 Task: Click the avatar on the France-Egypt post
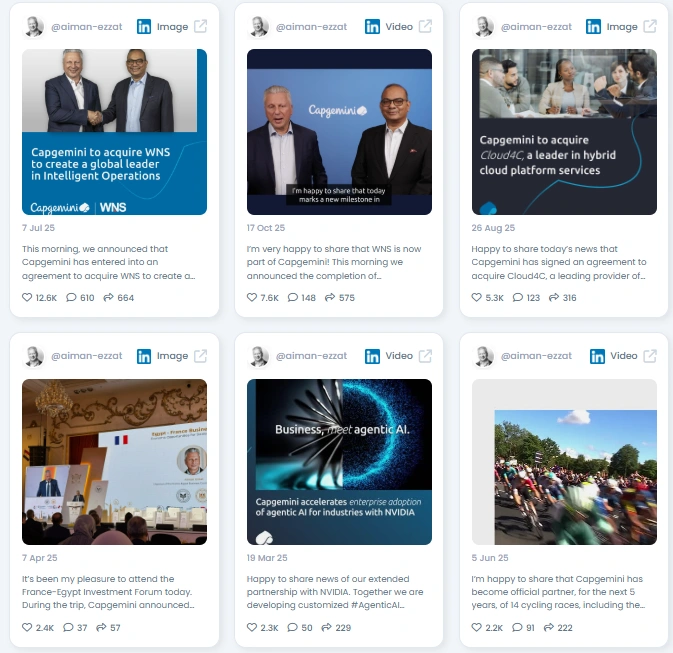34,356
